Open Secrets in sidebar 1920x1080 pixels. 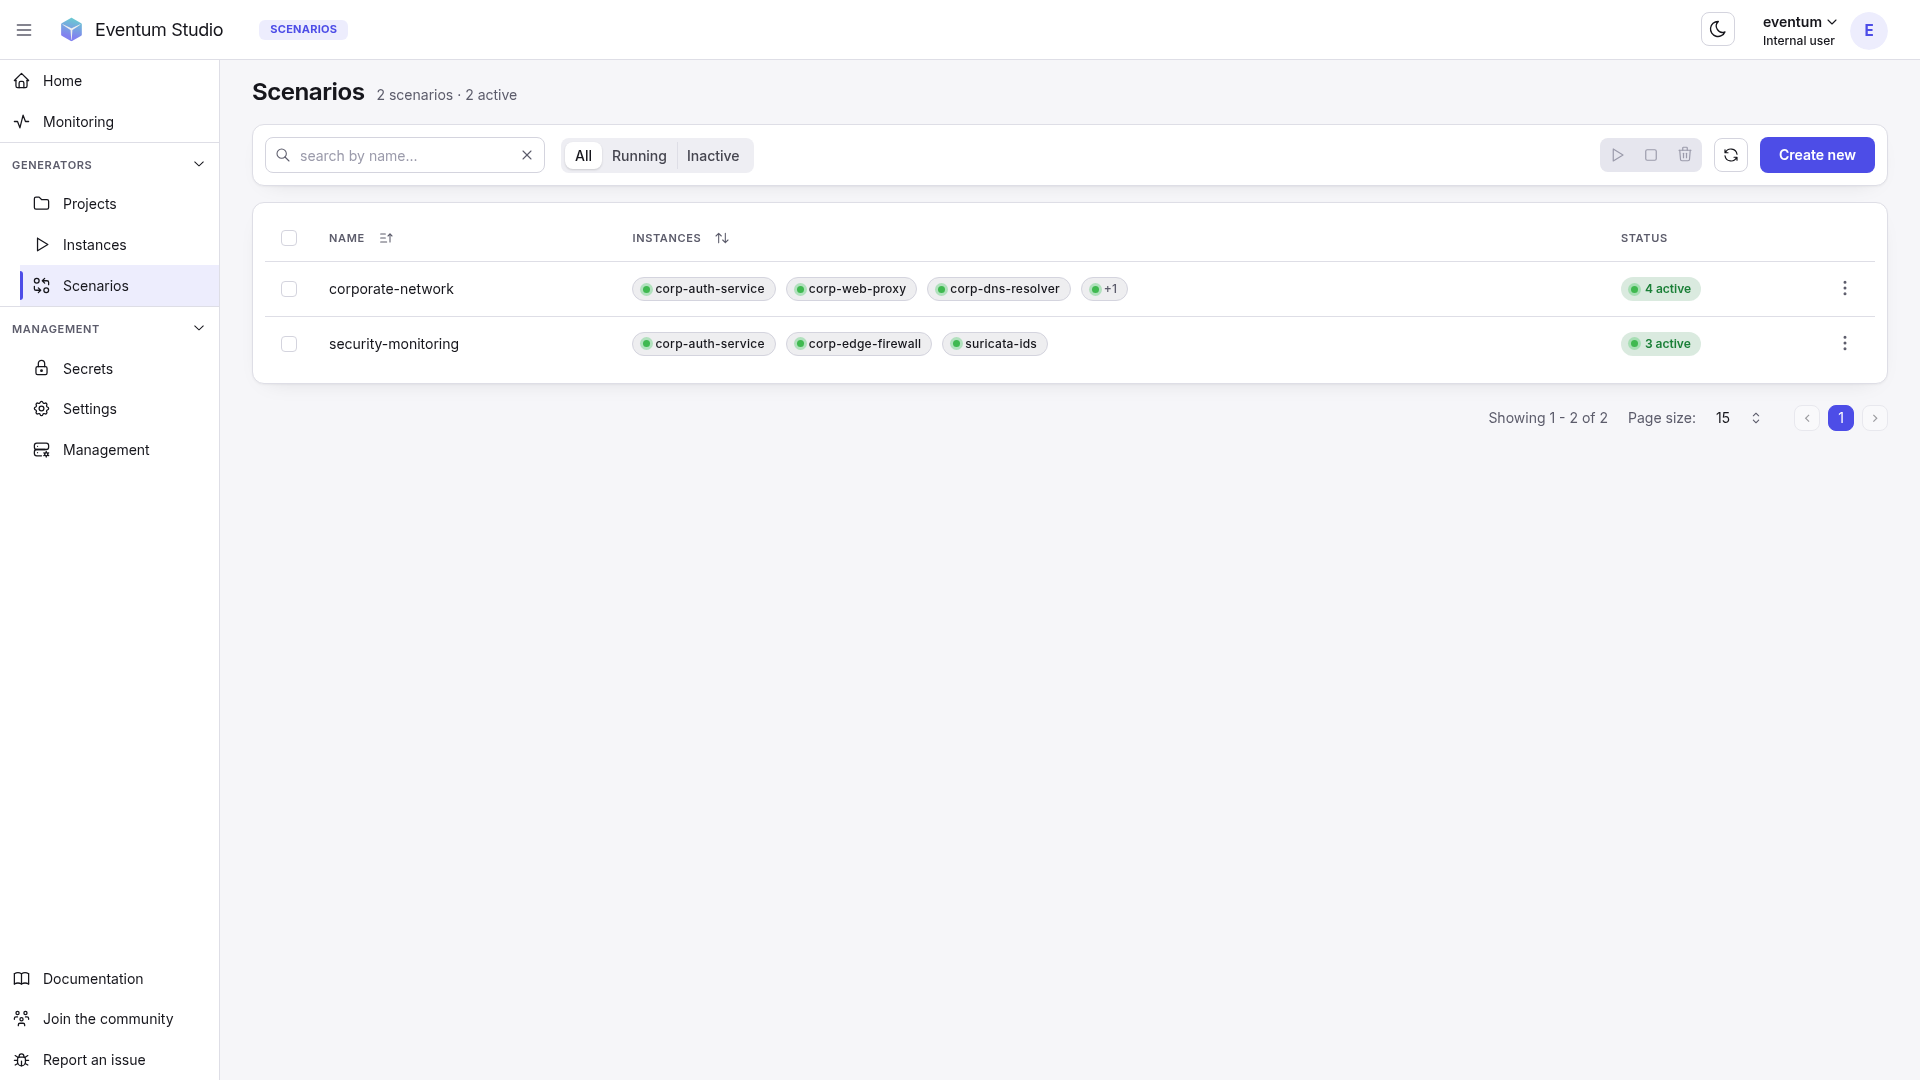pyautogui.click(x=119, y=369)
